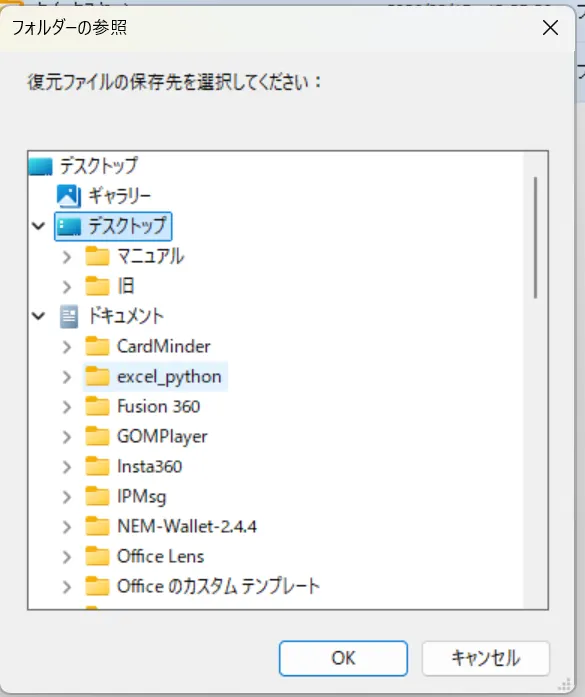Viewport: 585px width, 697px height.
Task: Collapse the selected デスクトップ node
Action: [39, 226]
